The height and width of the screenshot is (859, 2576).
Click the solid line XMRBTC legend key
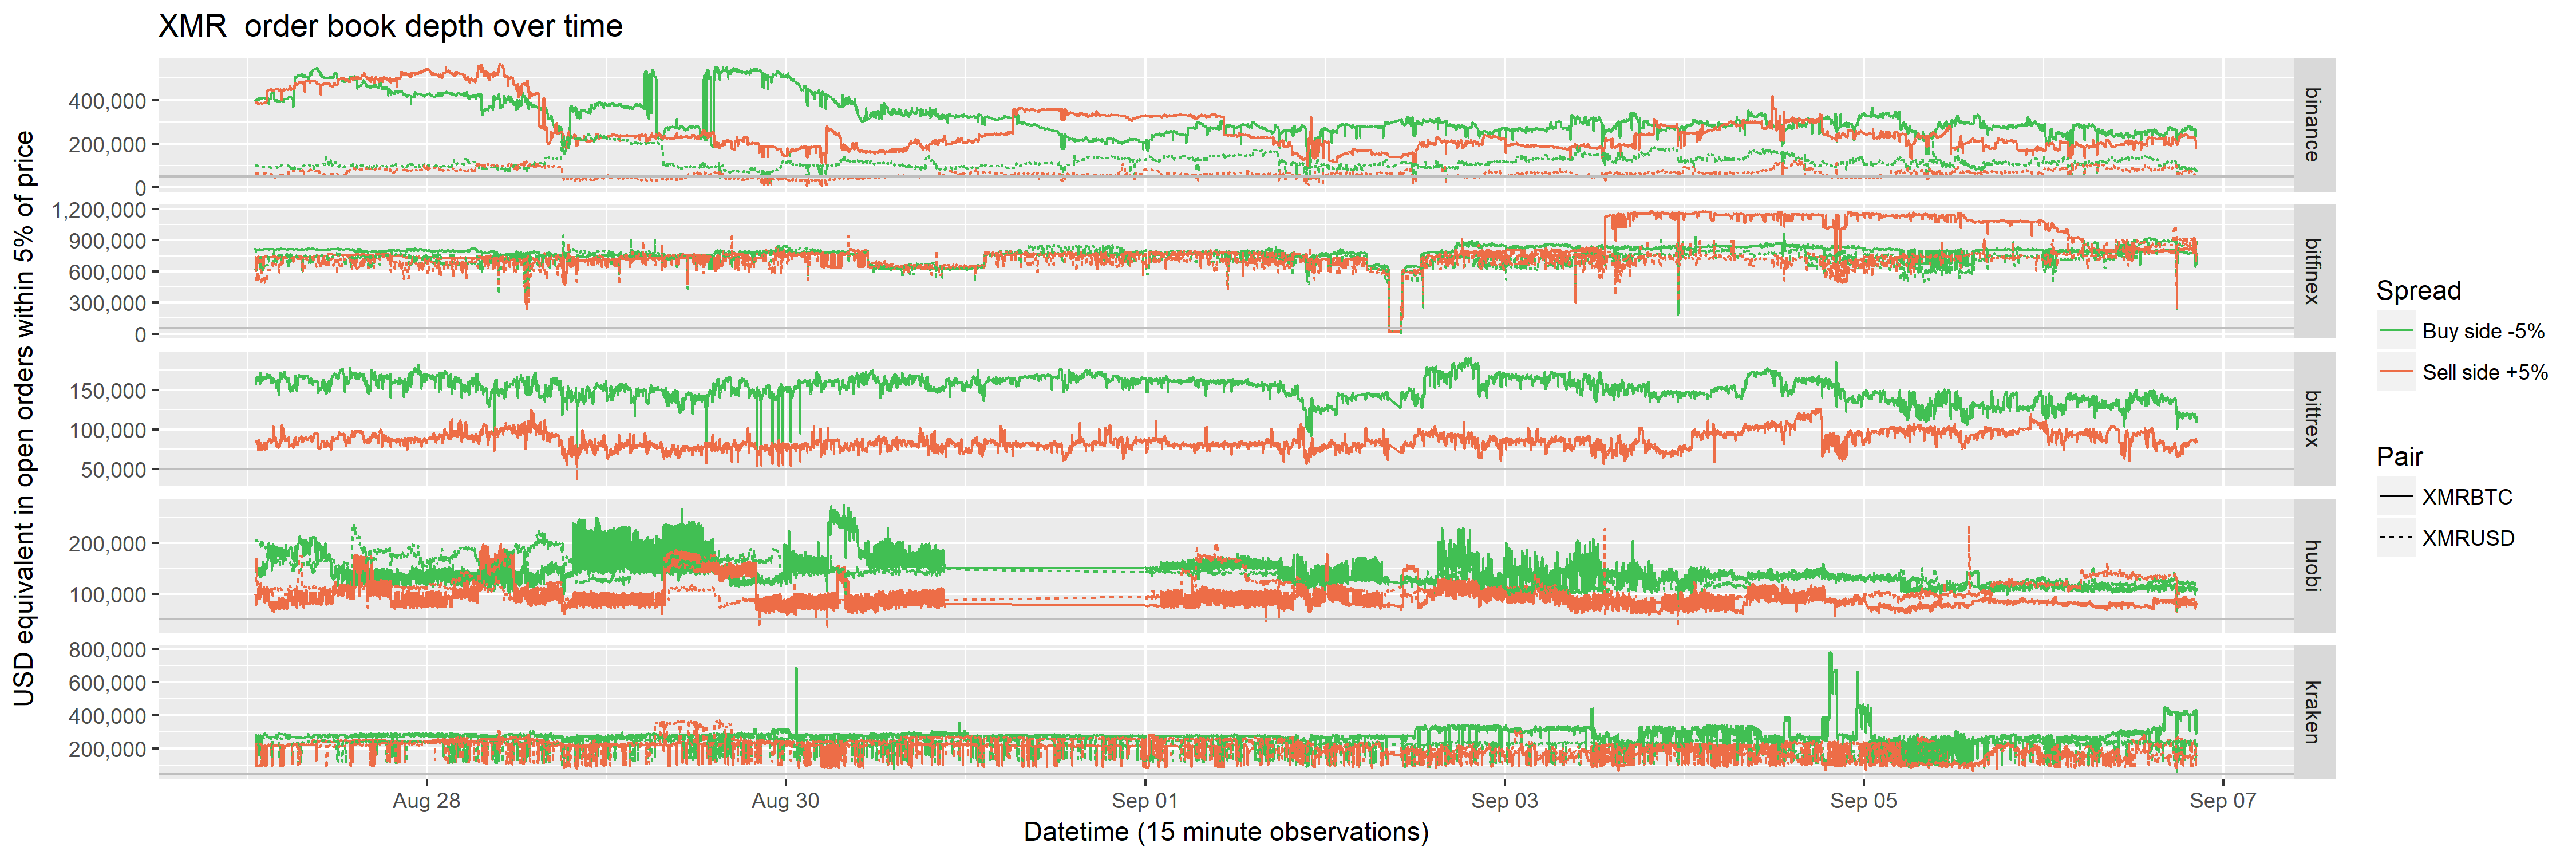[x=2396, y=497]
